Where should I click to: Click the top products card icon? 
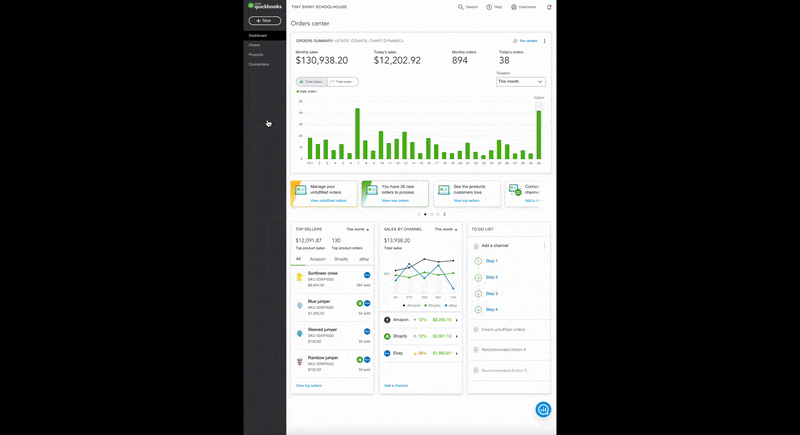coord(443,190)
